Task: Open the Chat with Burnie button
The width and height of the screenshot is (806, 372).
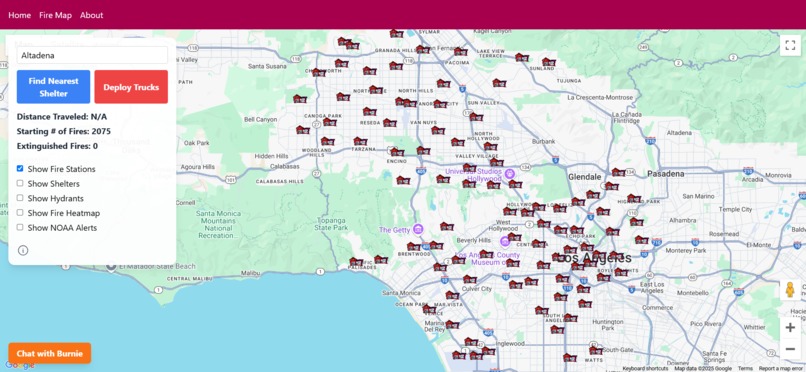Action: coord(49,353)
